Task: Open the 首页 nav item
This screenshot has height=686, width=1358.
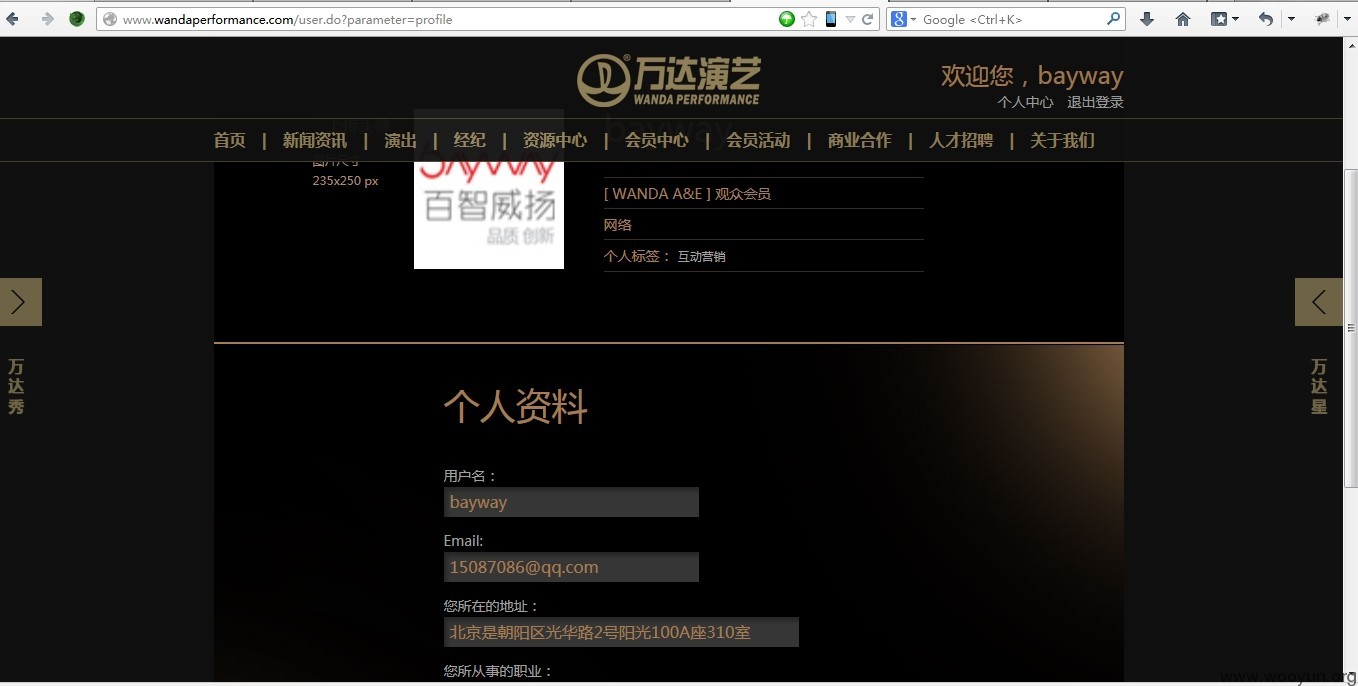Action: pos(229,140)
